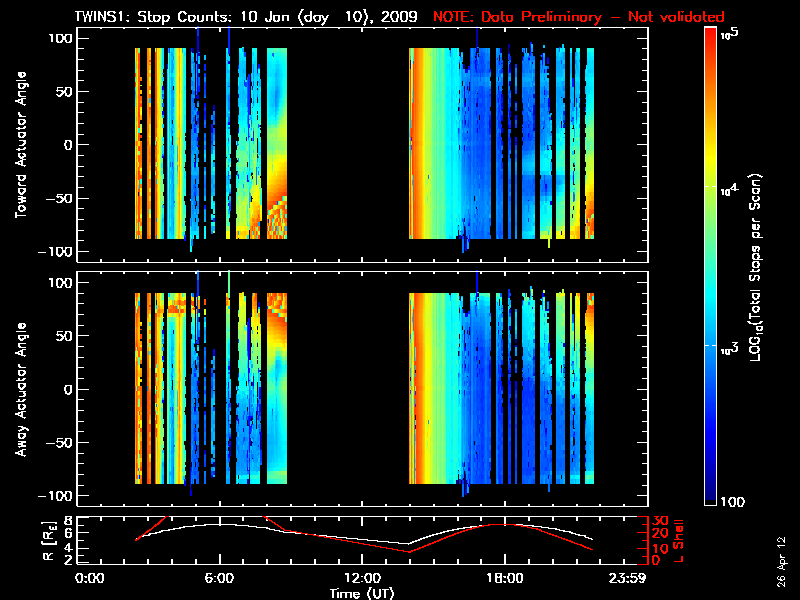Click the red "30" L Shell tick label

point(658,521)
